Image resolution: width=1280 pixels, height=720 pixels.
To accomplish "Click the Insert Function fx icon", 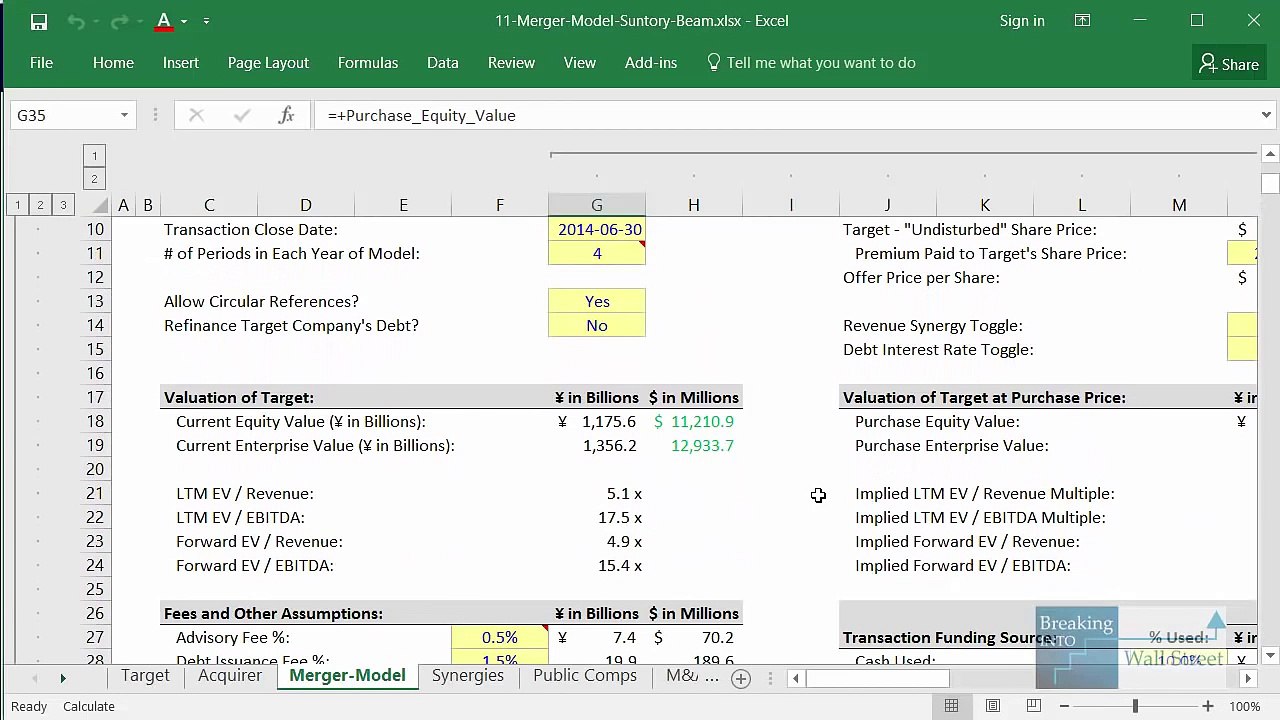I will pos(286,115).
